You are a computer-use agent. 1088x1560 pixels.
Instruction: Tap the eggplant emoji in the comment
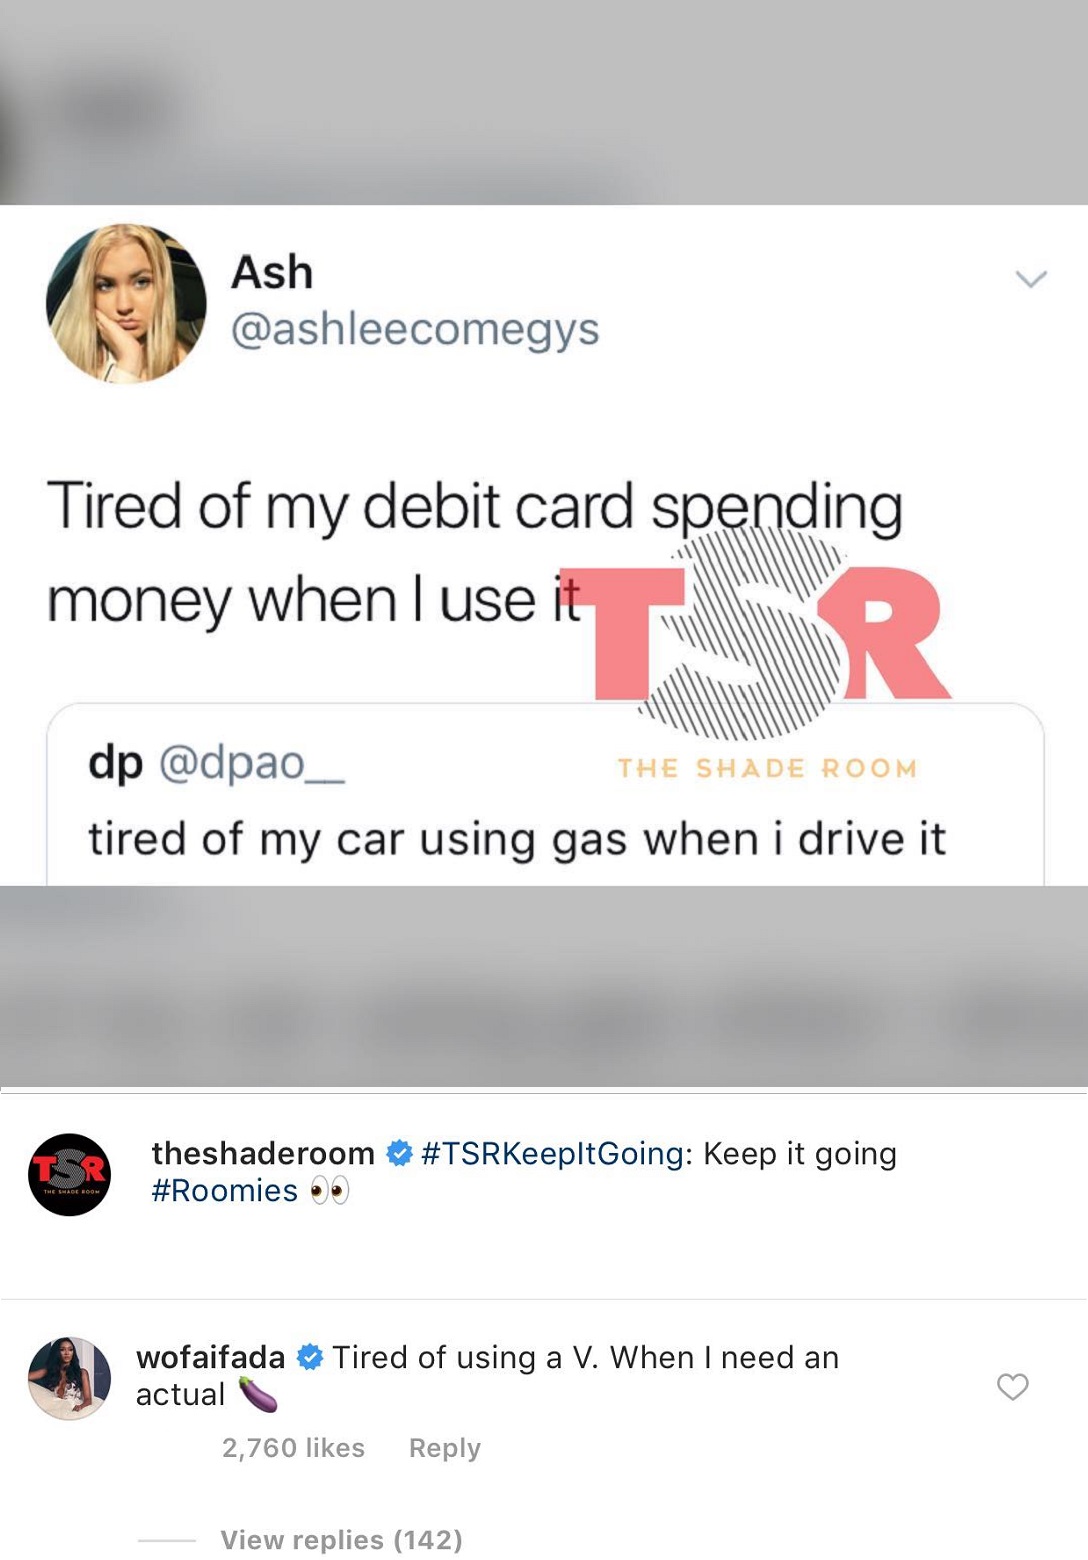tap(257, 1394)
